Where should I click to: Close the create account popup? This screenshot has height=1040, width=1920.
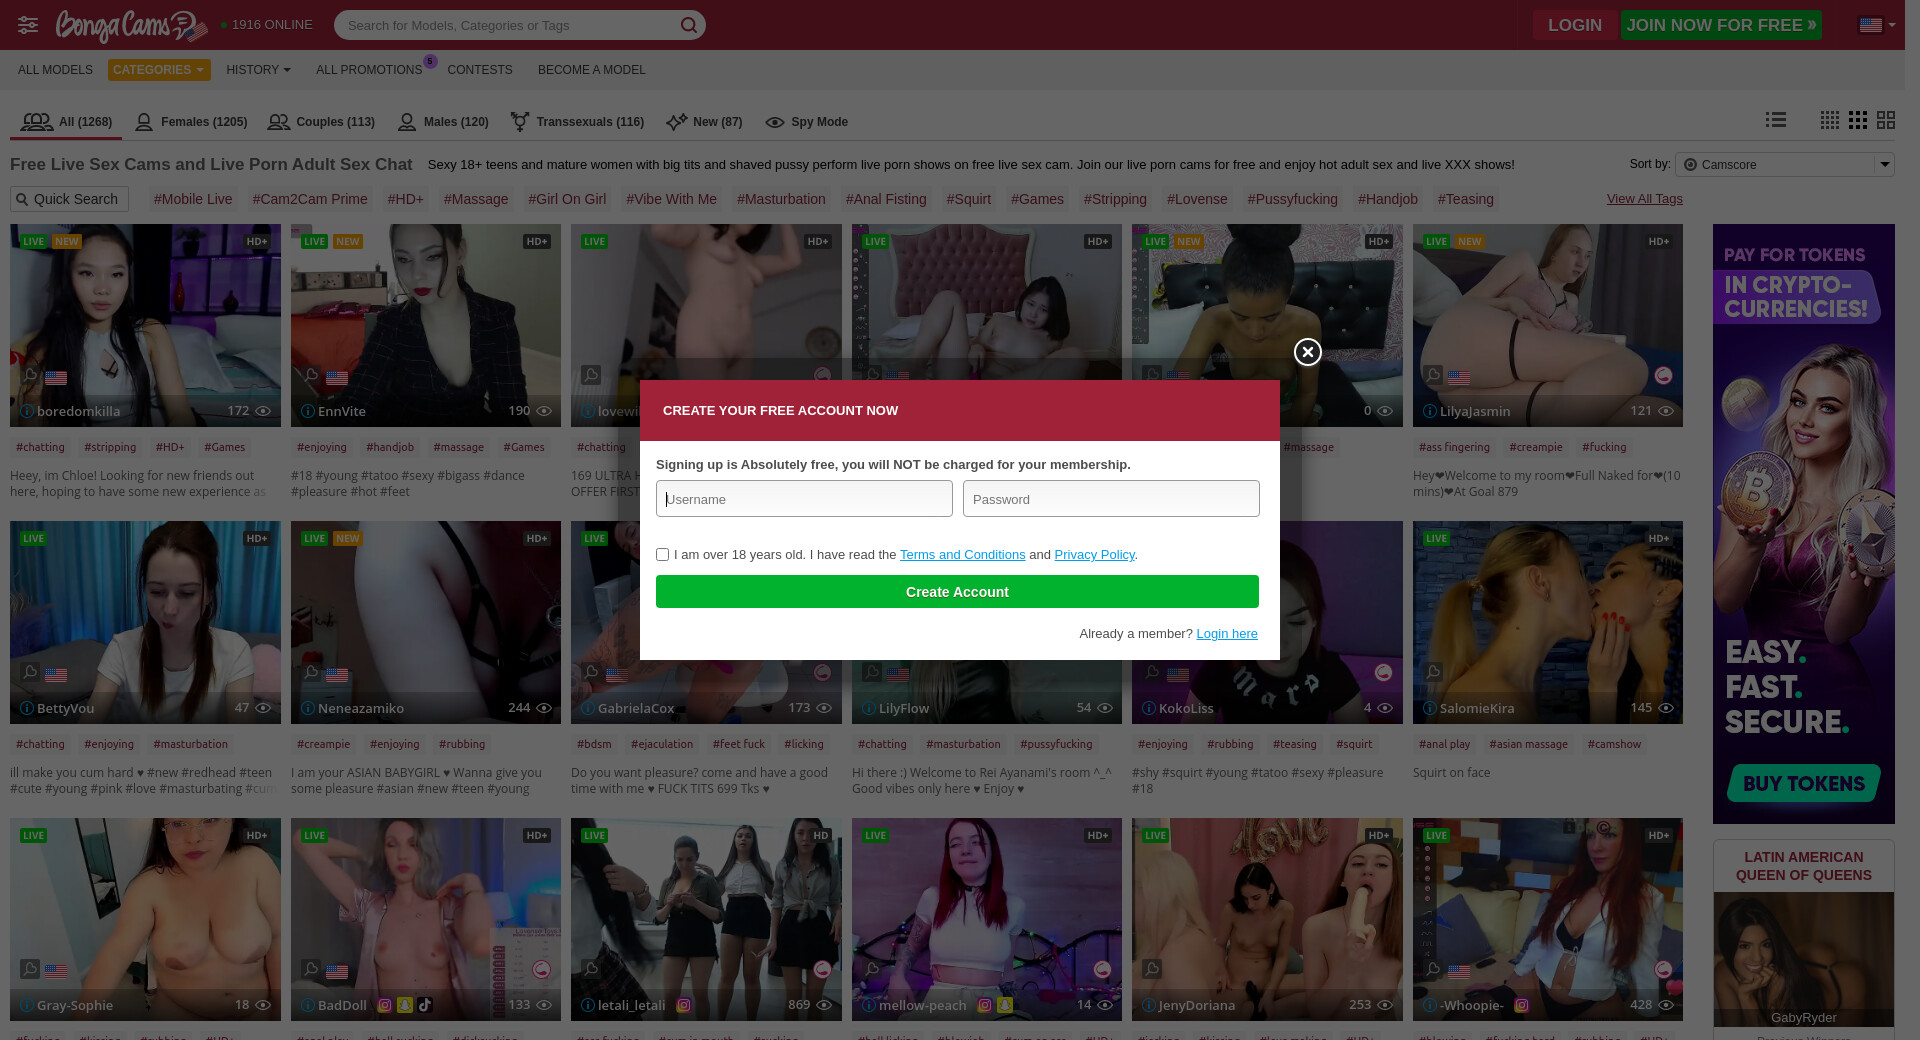point(1307,352)
